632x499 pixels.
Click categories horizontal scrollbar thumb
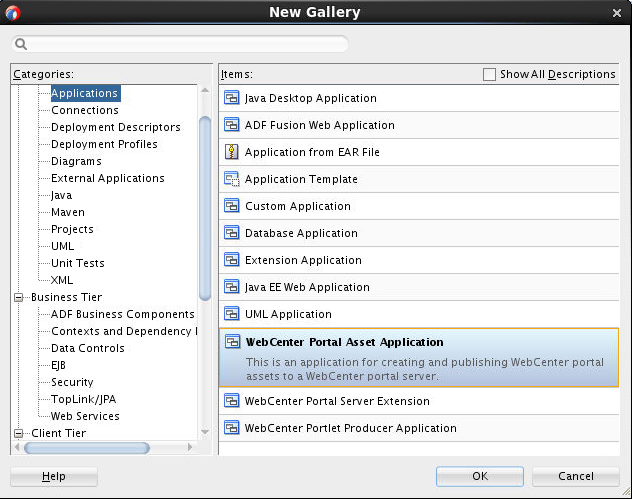coord(87,447)
